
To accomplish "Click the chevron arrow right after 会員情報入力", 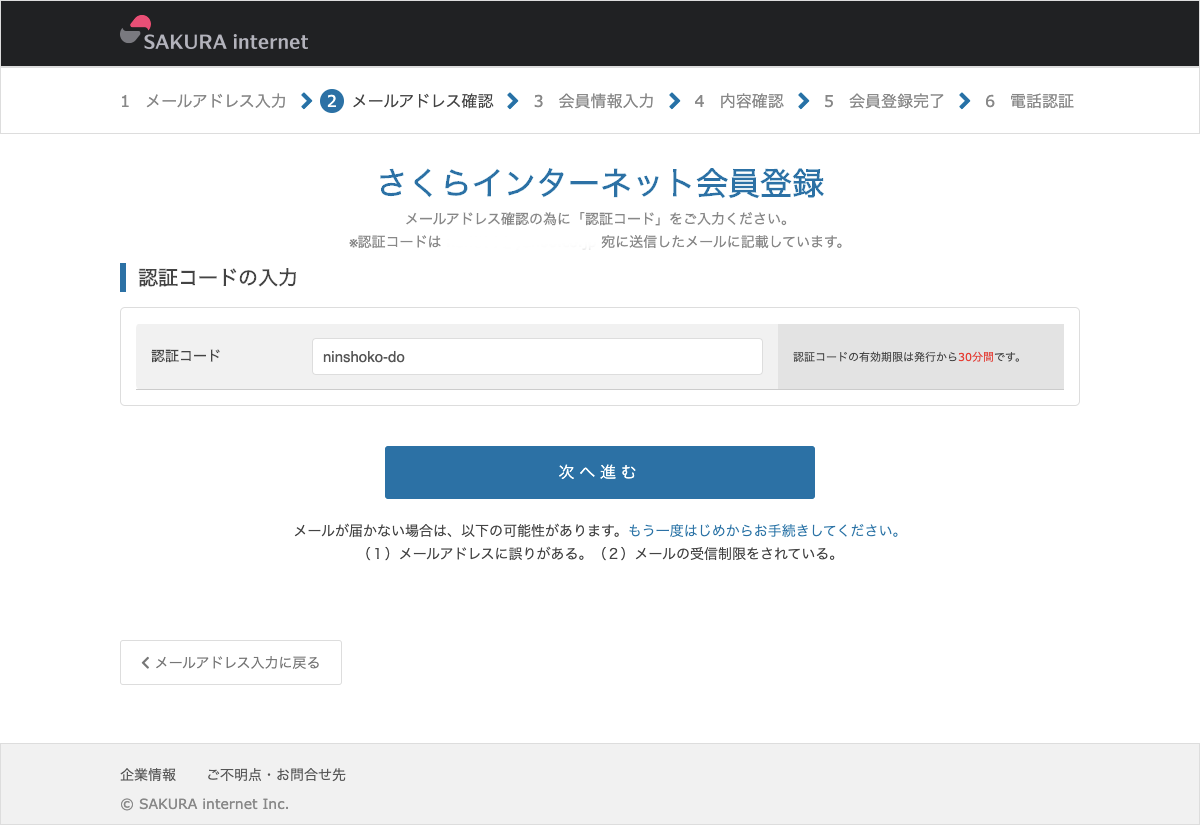I will [x=674, y=101].
